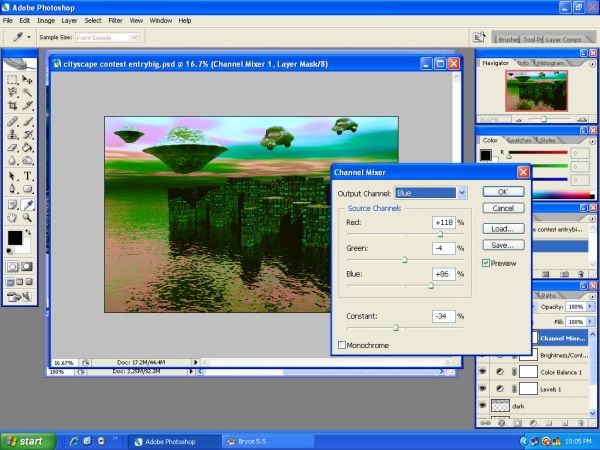This screenshot has width=600, height=450.
Task: Select the Move tool
Action: click(27, 80)
